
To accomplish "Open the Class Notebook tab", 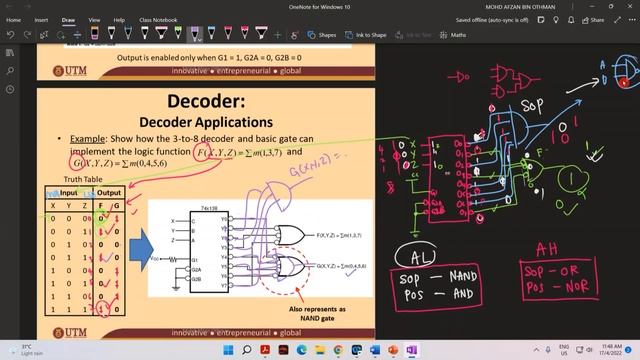I will click(x=158, y=20).
